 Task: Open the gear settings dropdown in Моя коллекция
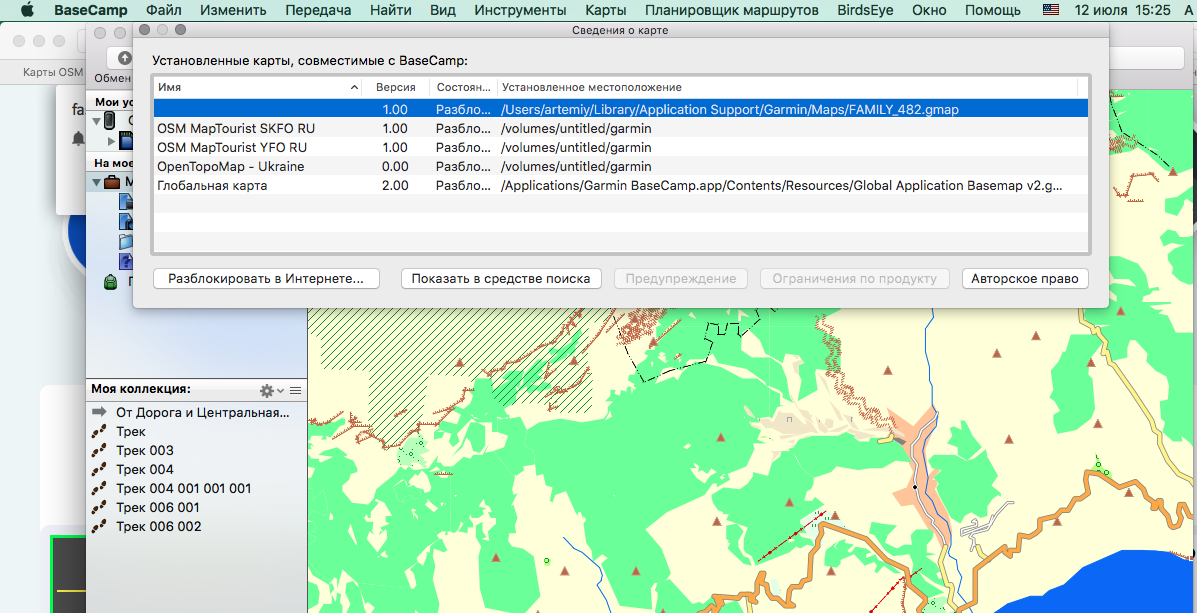click(x=270, y=390)
